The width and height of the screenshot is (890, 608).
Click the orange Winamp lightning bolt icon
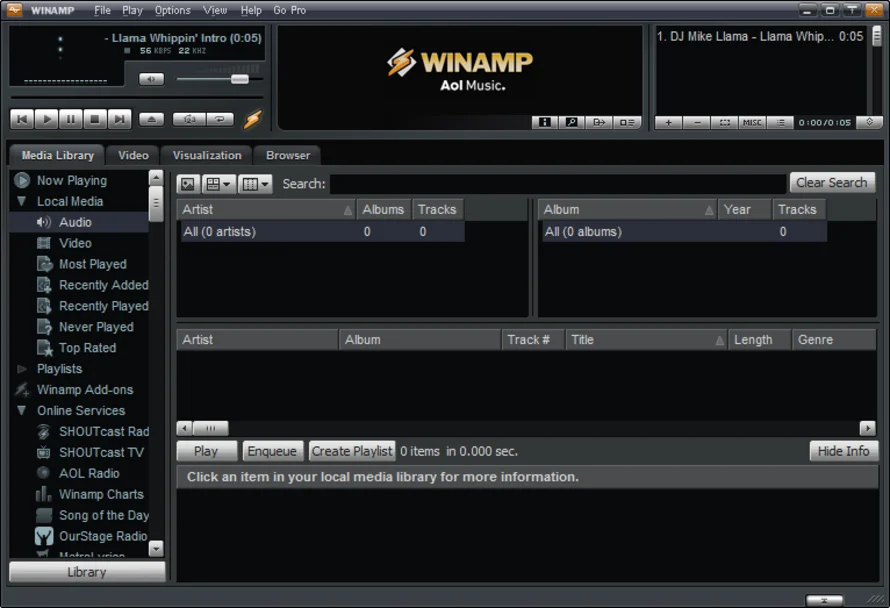click(x=252, y=119)
